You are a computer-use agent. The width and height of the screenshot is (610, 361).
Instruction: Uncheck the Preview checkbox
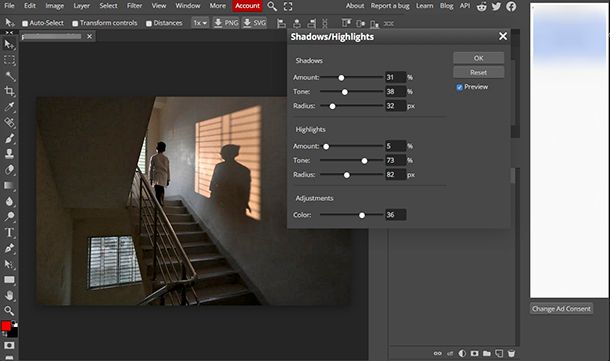[x=459, y=87]
